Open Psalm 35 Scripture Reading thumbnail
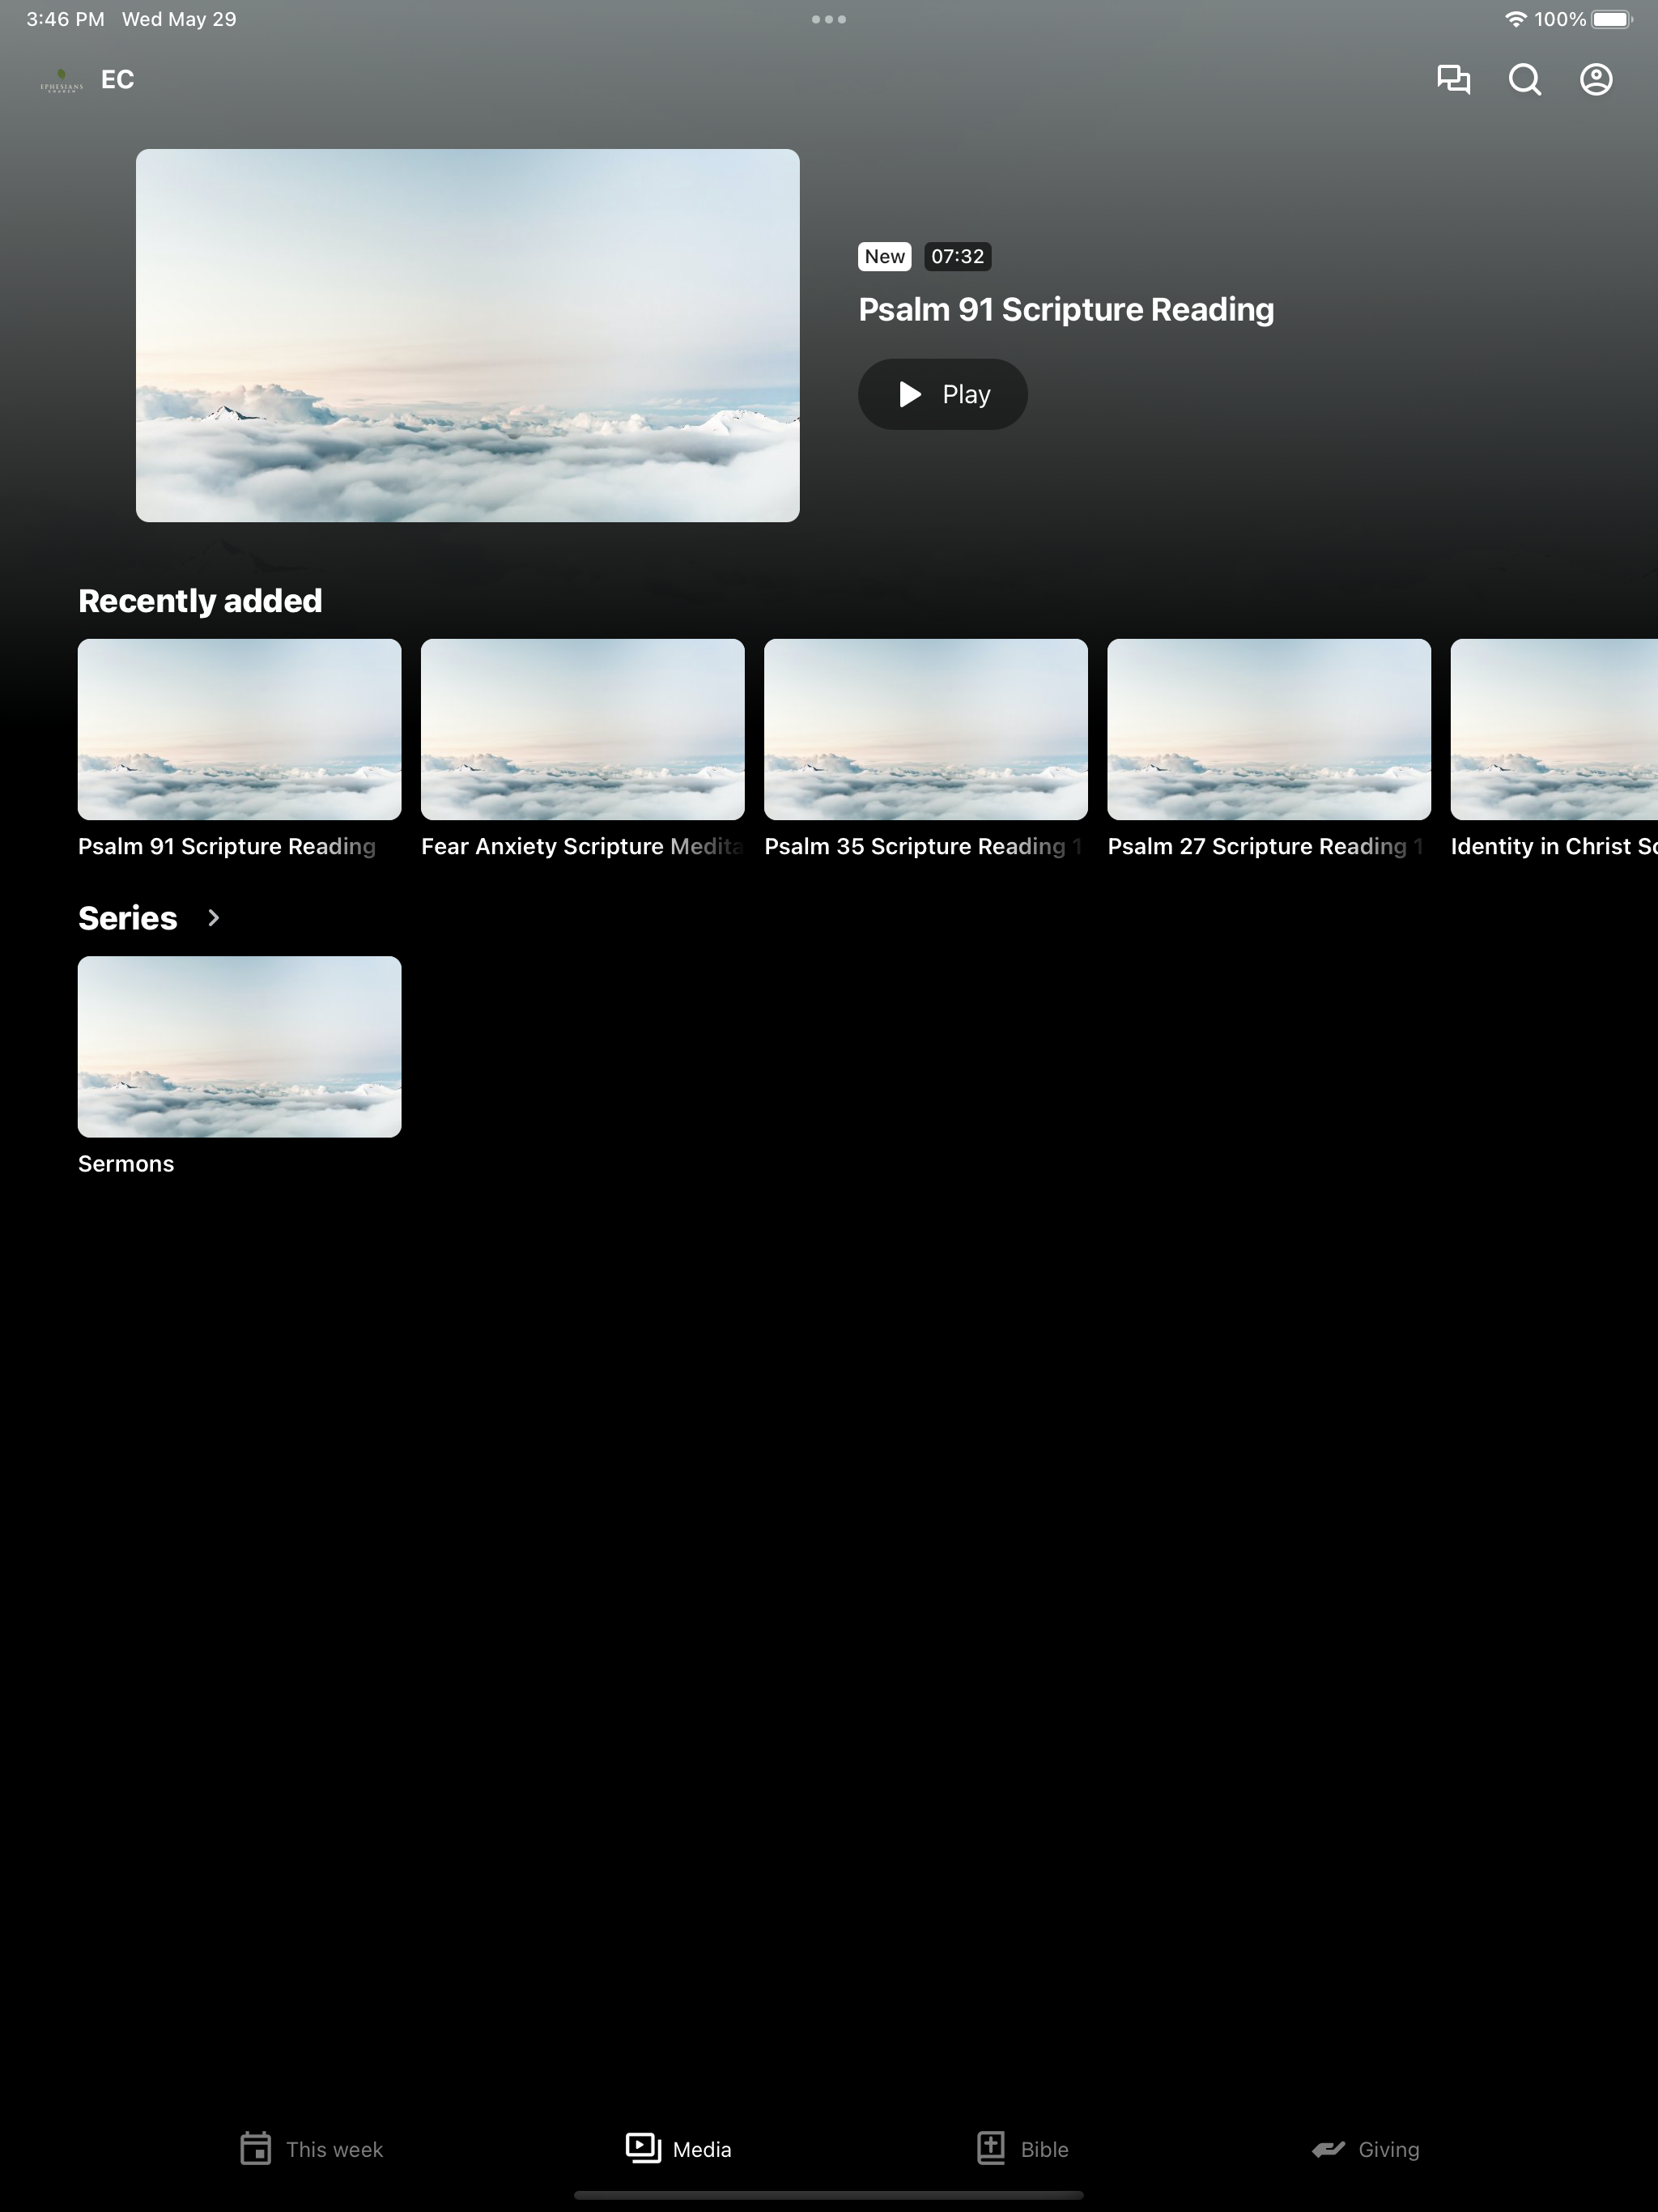The width and height of the screenshot is (1658, 2212). tap(925, 729)
